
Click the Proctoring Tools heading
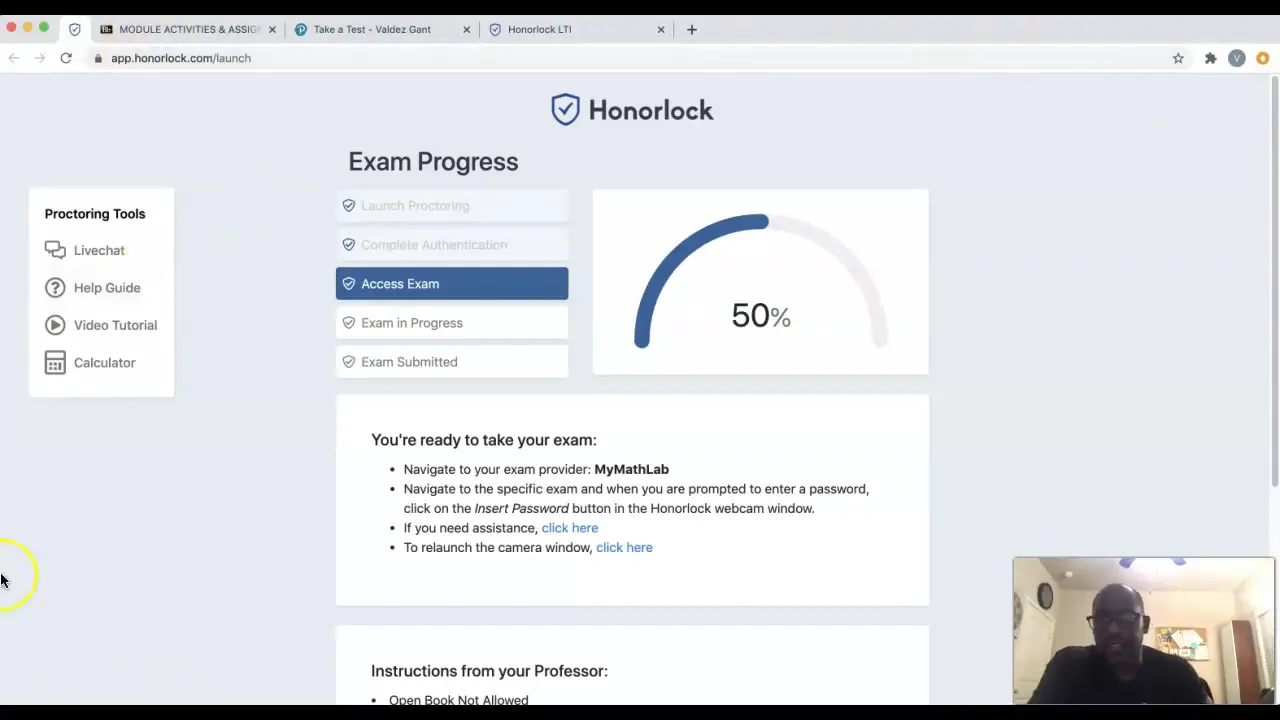pyautogui.click(x=95, y=214)
